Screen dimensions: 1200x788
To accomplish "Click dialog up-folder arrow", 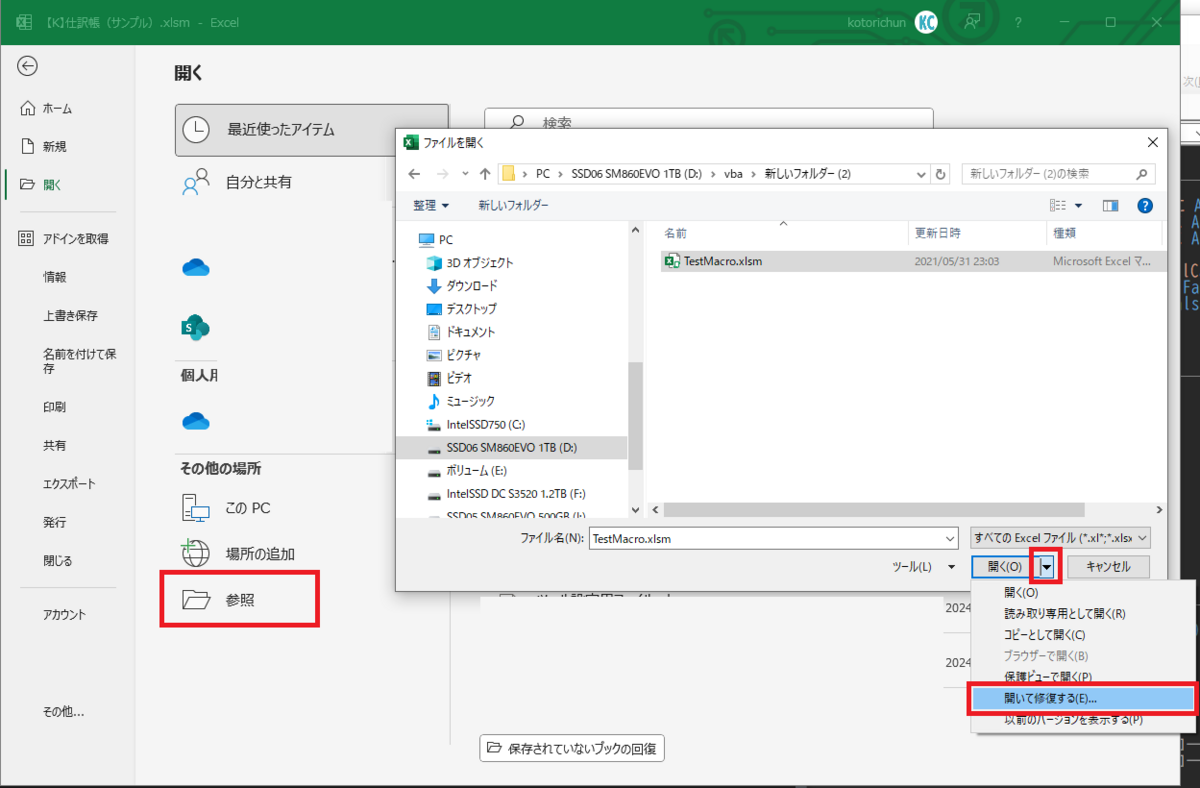I will [485, 173].
